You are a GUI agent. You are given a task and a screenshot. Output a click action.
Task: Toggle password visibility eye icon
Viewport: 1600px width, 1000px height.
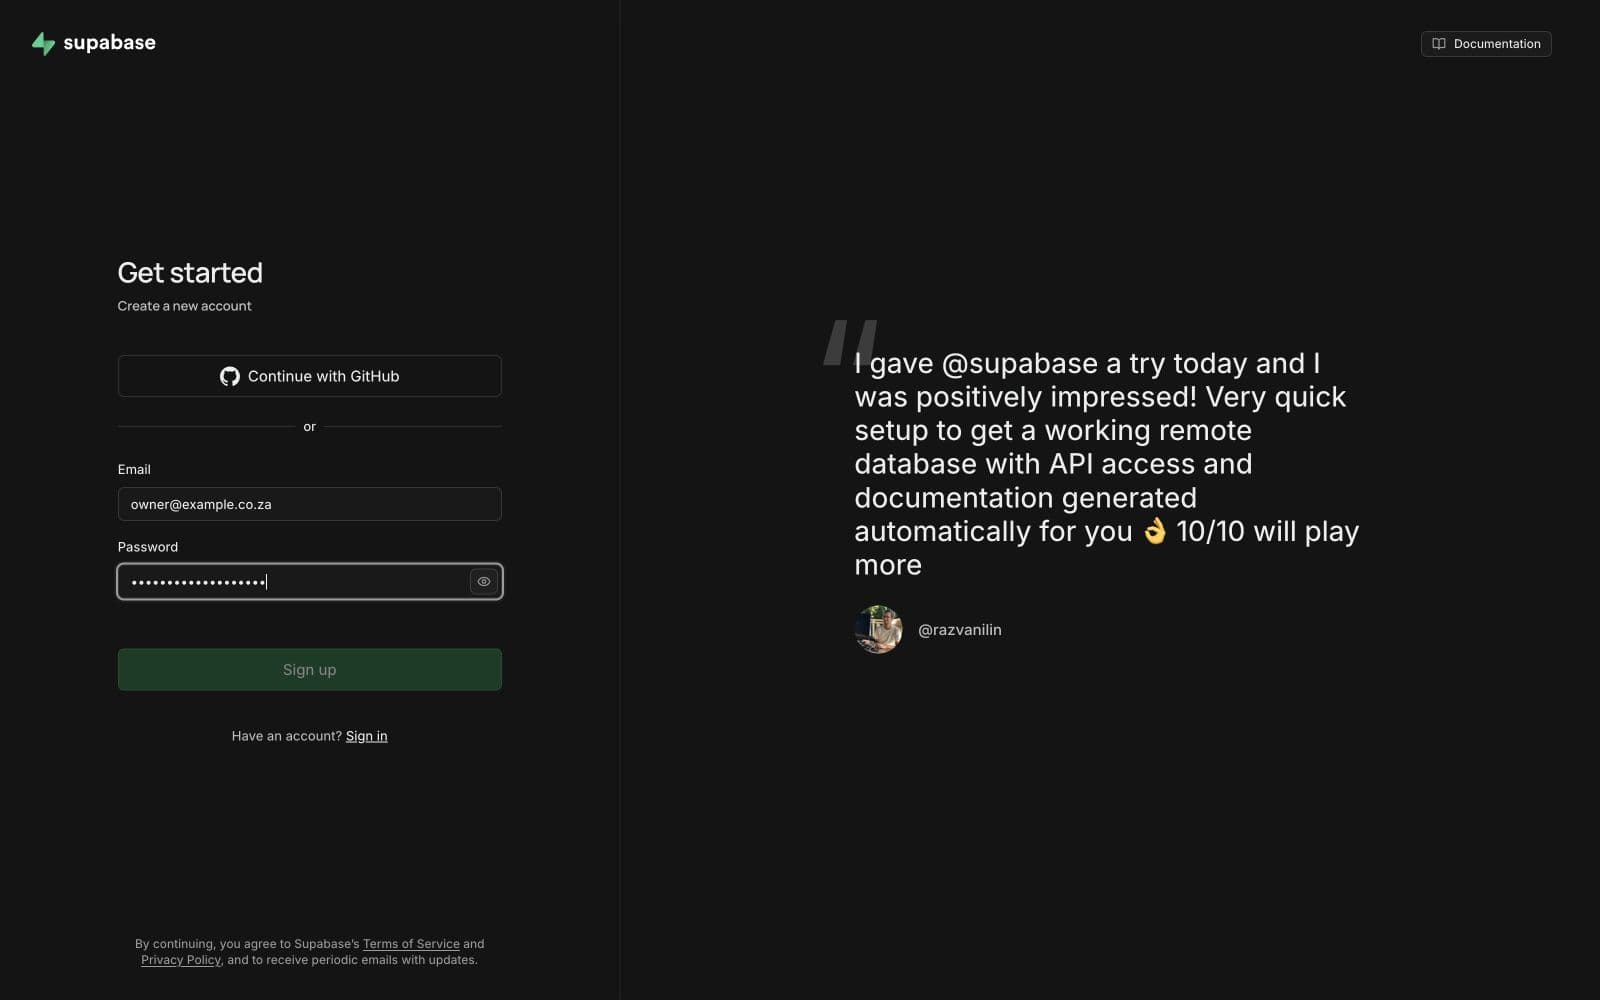click(x=484, y=582)
